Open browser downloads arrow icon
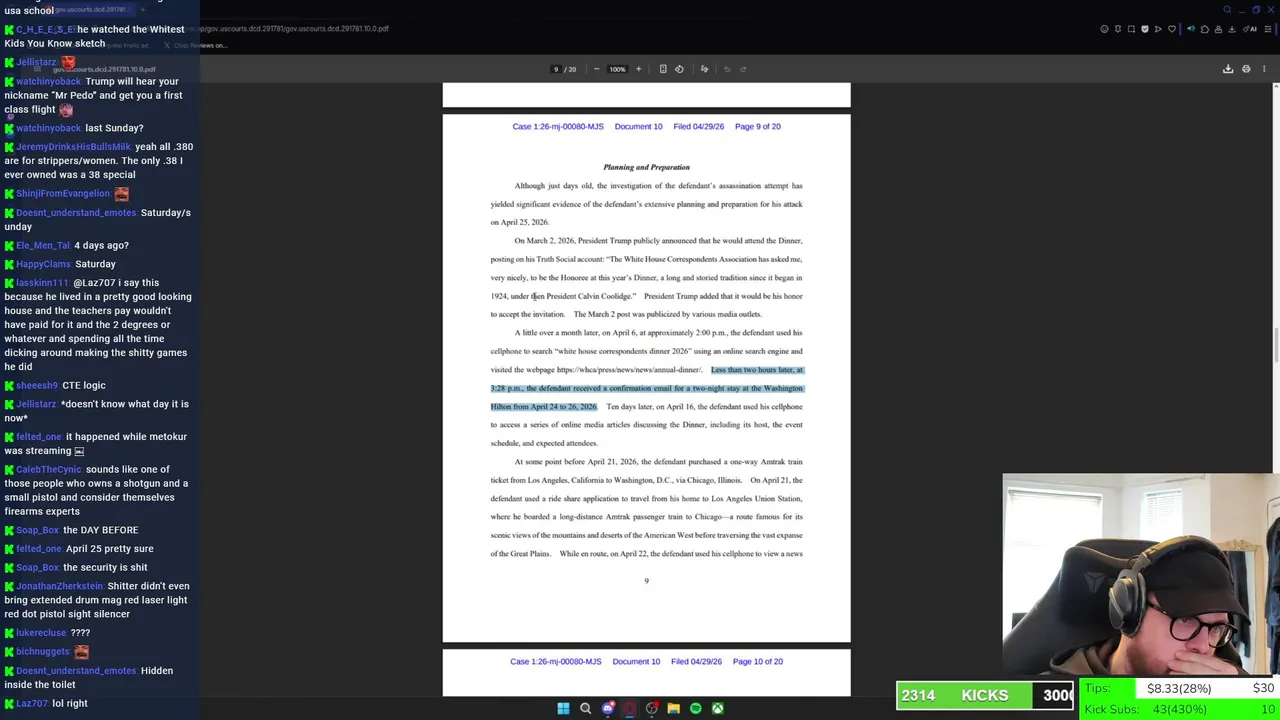This screenshot has height=720, width=1280. (1232, 29)
